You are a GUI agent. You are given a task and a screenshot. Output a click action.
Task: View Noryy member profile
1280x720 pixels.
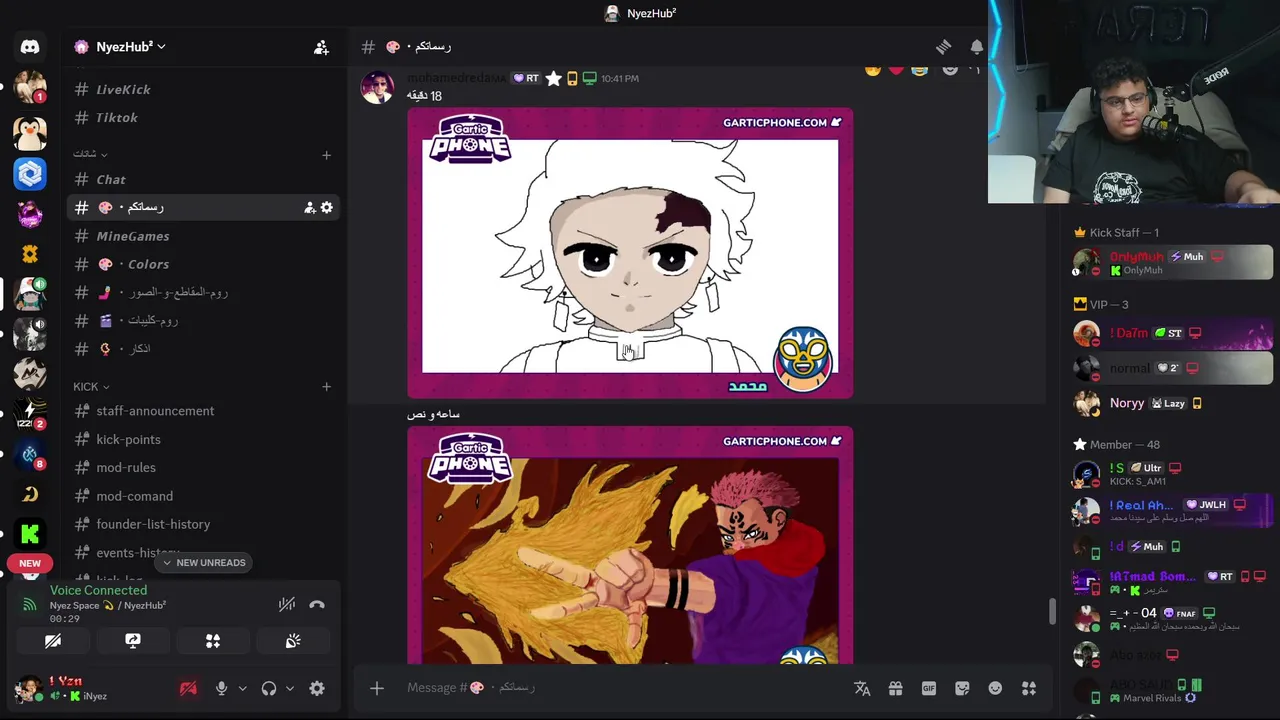[1172, 403]
